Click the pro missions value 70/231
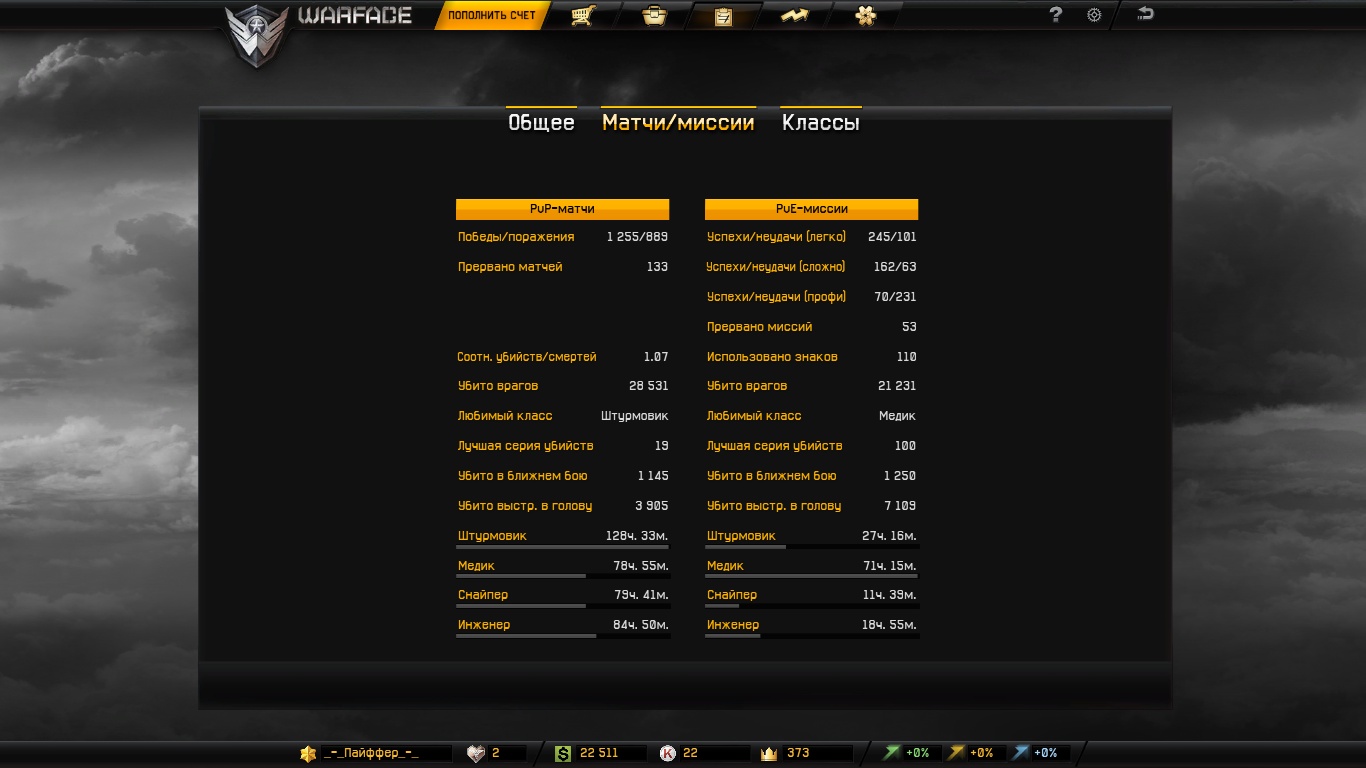This screenshot has width=1366, height=768. pos(895,297)
